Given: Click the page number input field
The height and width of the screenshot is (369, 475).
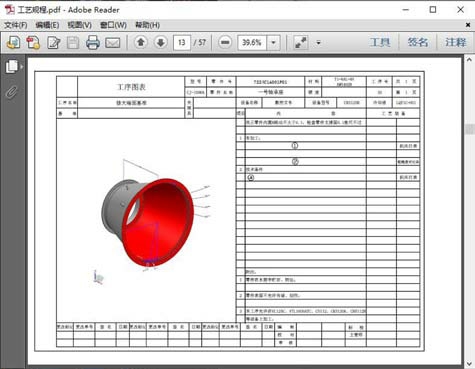Looking at the screenshot, I should coord(182,42).
